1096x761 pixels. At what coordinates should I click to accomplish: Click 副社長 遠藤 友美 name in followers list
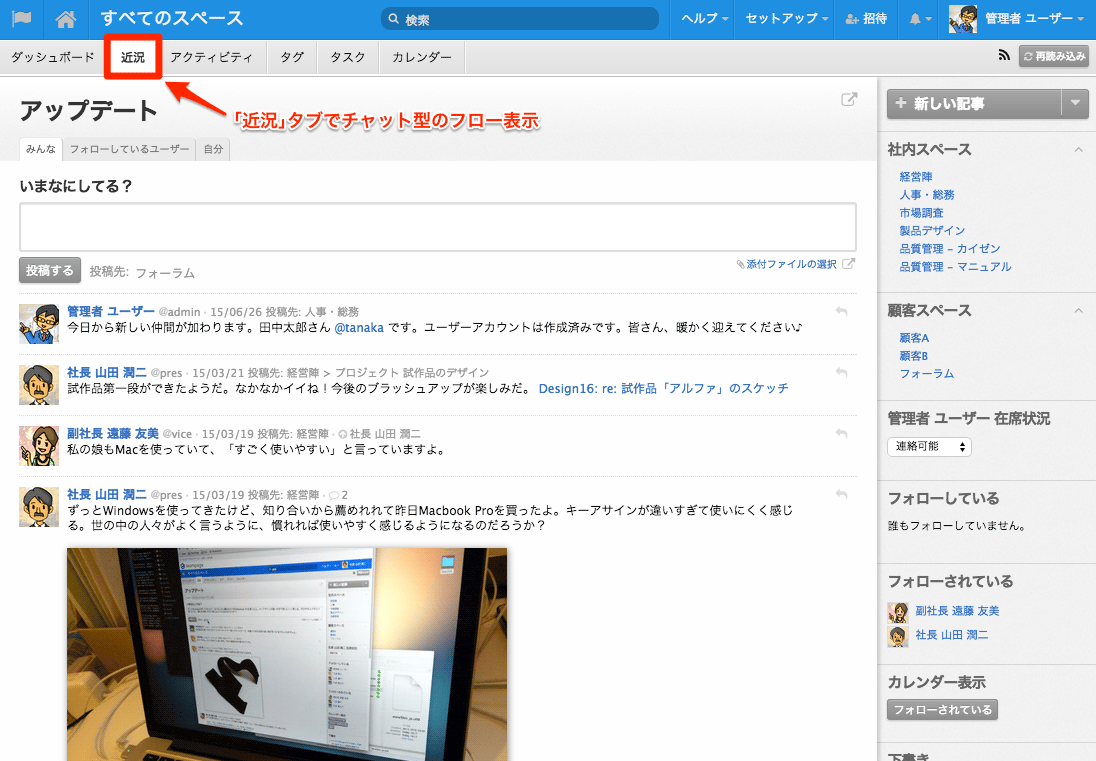[958, 611]
